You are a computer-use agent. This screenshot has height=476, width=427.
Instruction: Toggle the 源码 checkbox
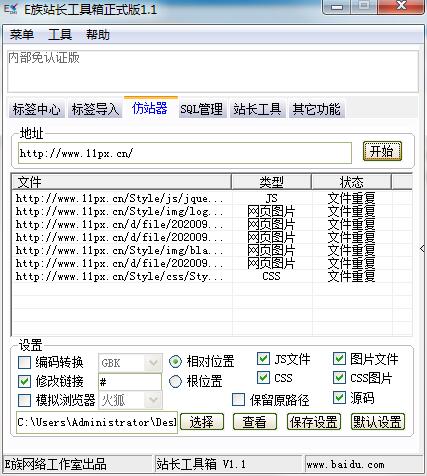pyautogui.click(x=339, y=398)
